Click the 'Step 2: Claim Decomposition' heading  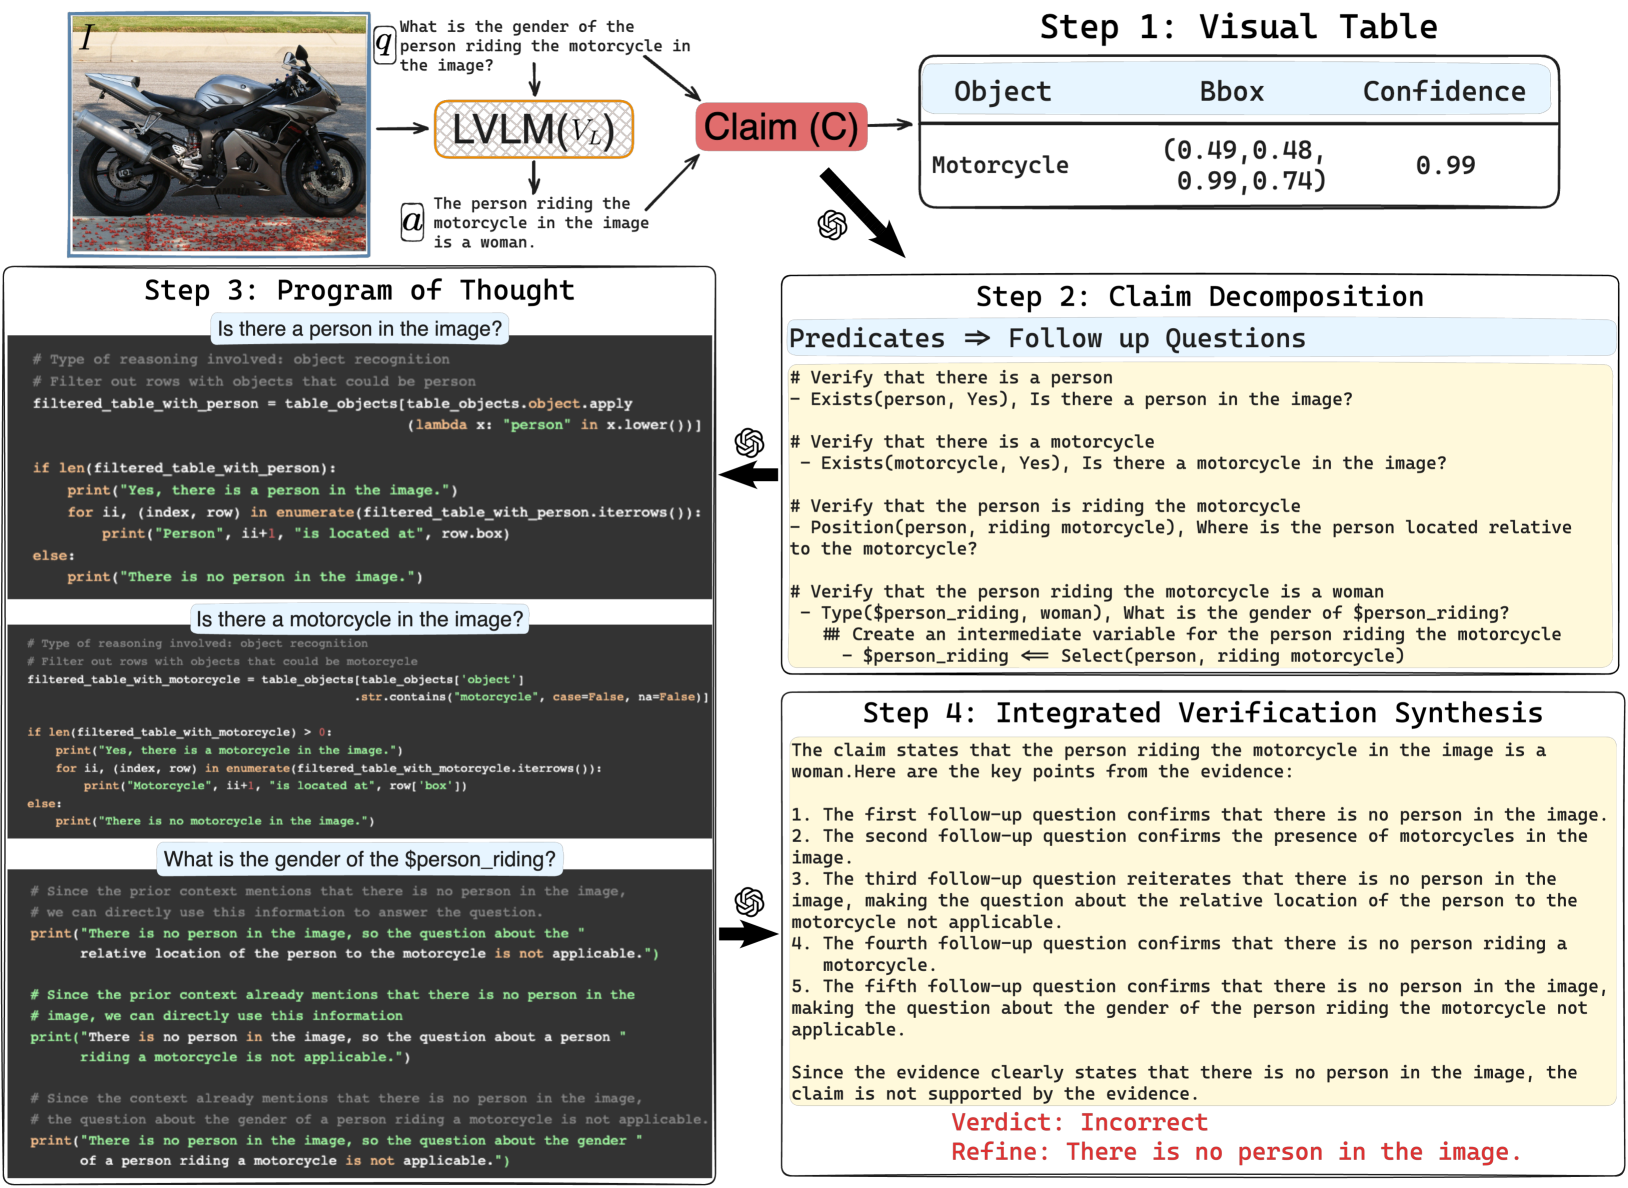1199,297
